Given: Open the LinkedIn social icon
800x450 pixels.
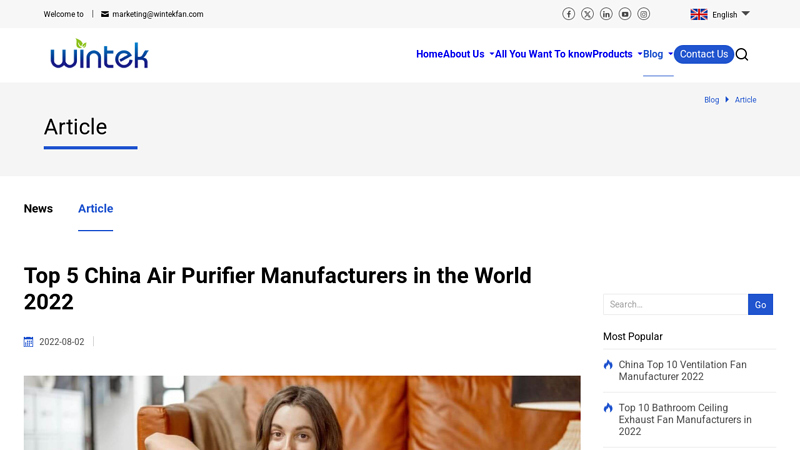Looking at the screenshot, I should [x=606, y=14].
